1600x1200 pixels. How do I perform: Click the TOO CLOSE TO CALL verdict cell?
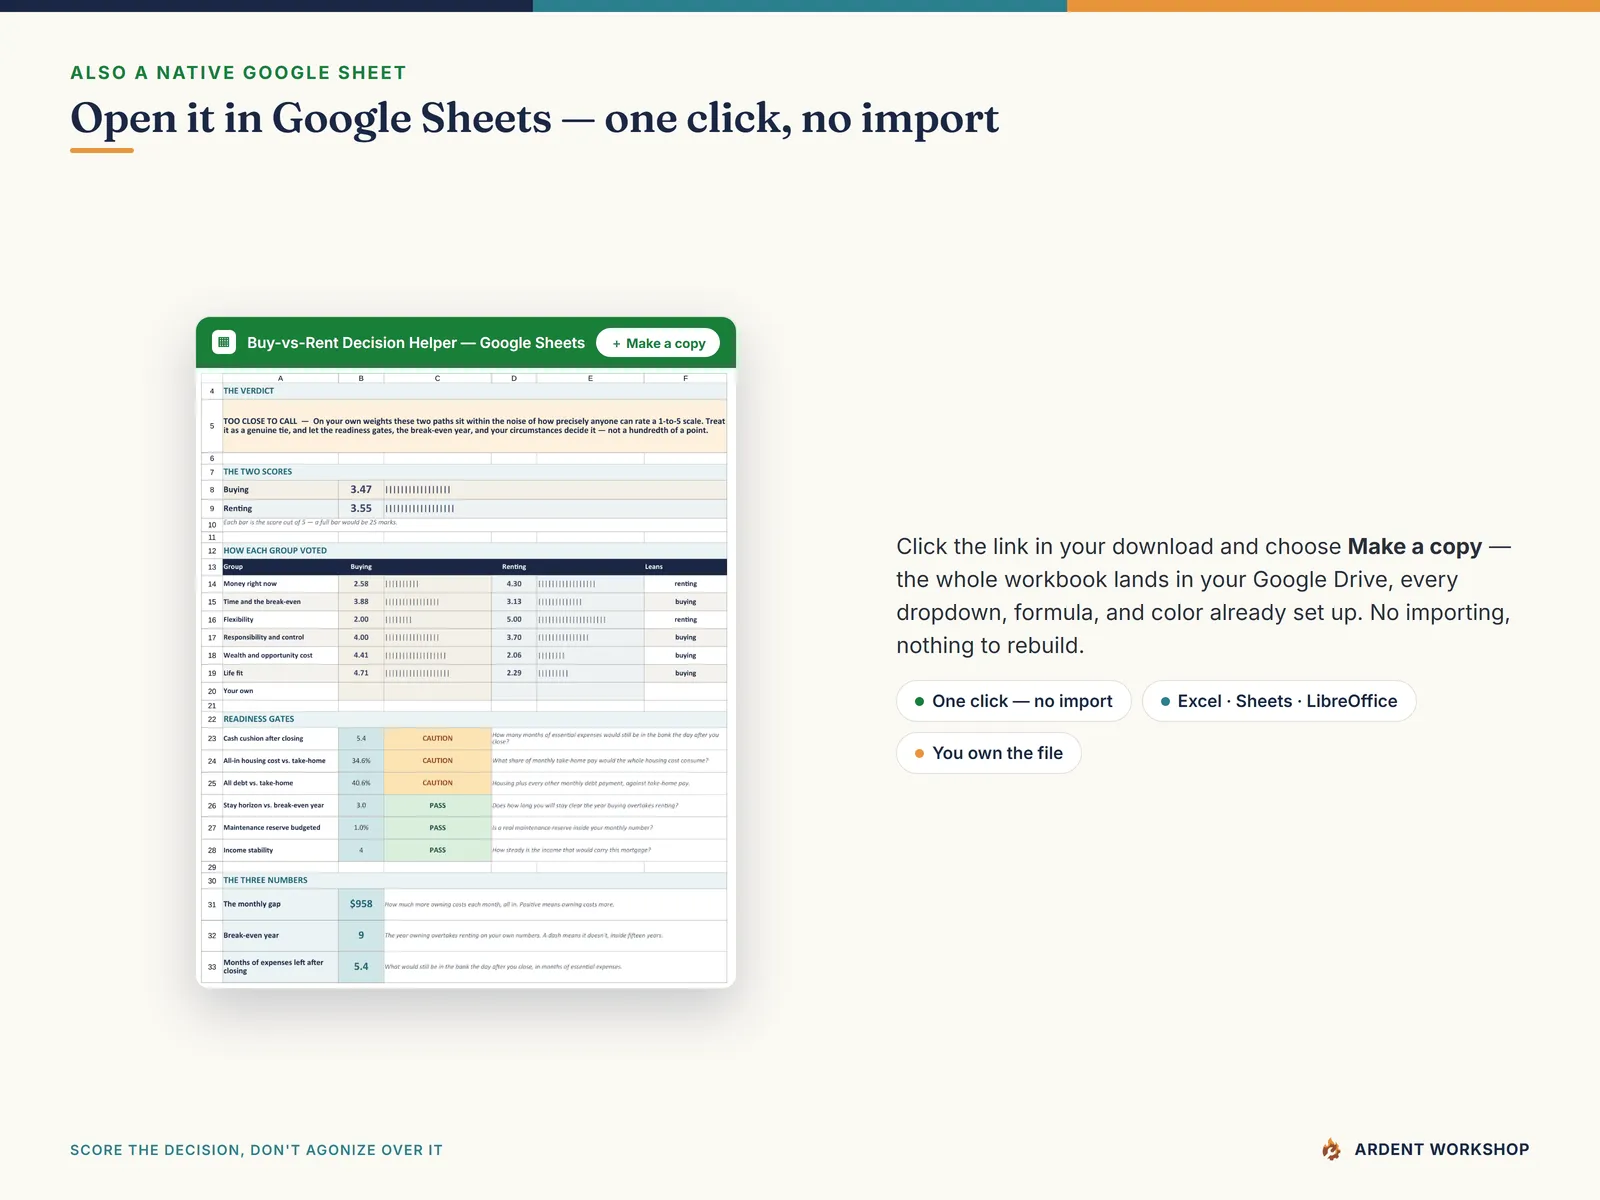click(x=474, y=426)
